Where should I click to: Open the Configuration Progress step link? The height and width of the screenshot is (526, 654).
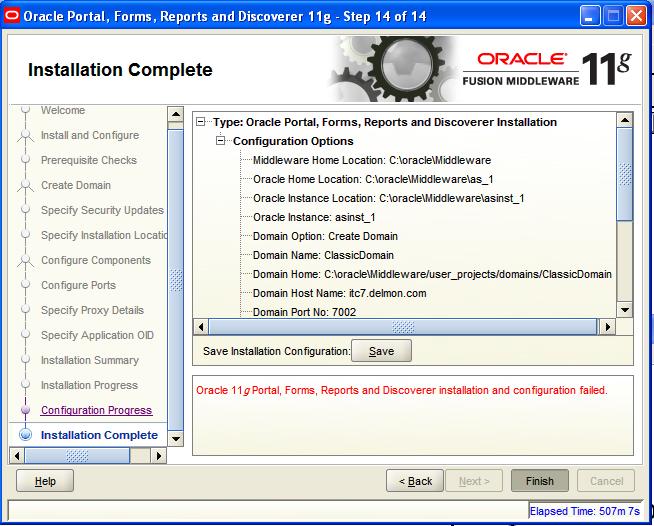(x=96, y=410)
